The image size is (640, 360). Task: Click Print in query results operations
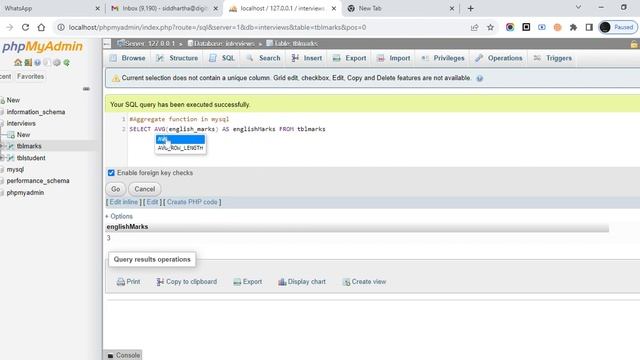tap(129, 282)
